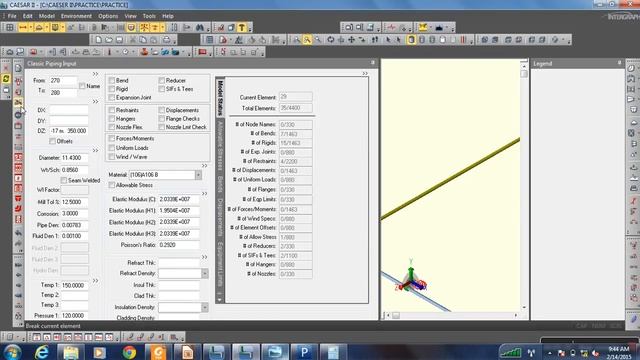Image resolution: width=640 pixels, height=360 pixels.
Task: Click the From node number field
Action: tap(63, 81)
